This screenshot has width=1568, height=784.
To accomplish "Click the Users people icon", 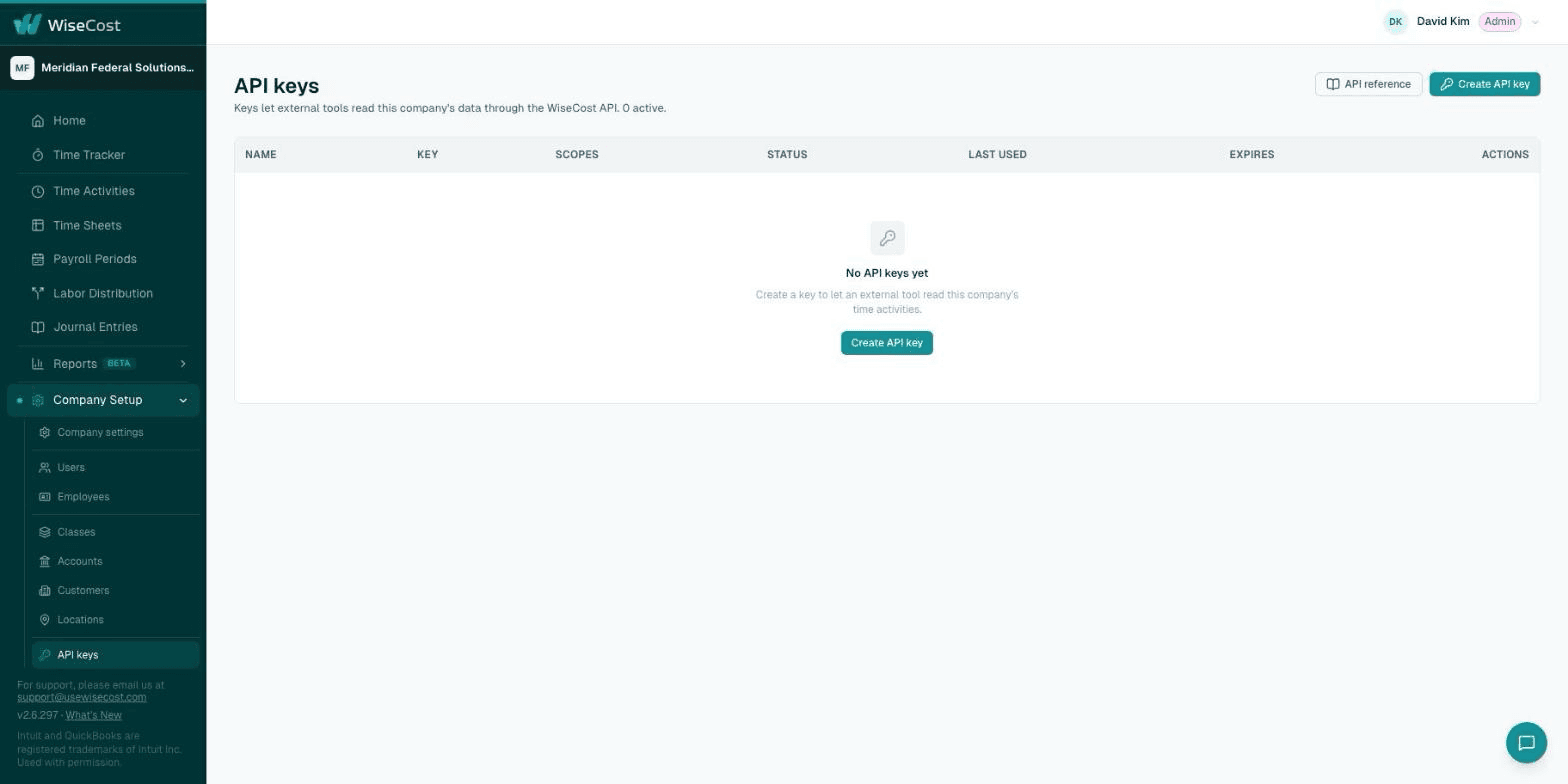I will 45,468.
